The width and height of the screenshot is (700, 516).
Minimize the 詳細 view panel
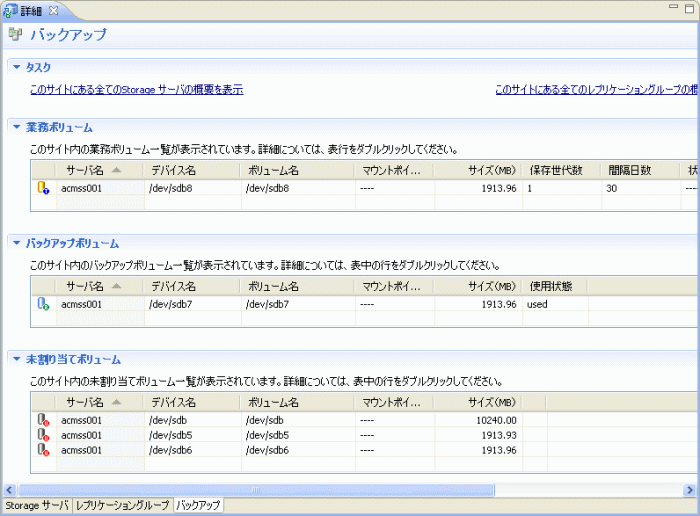pos(674,7)
